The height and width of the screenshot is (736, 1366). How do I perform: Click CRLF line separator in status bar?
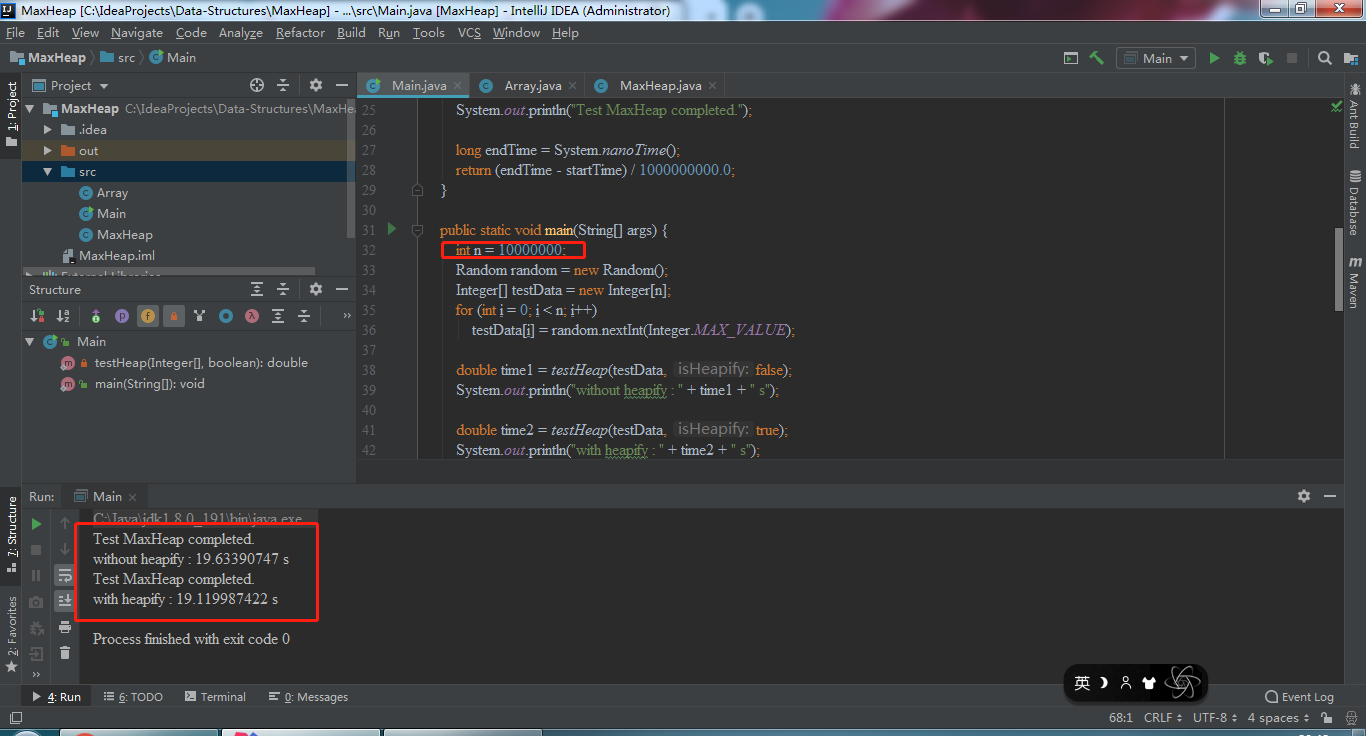tap(1163, 718)
